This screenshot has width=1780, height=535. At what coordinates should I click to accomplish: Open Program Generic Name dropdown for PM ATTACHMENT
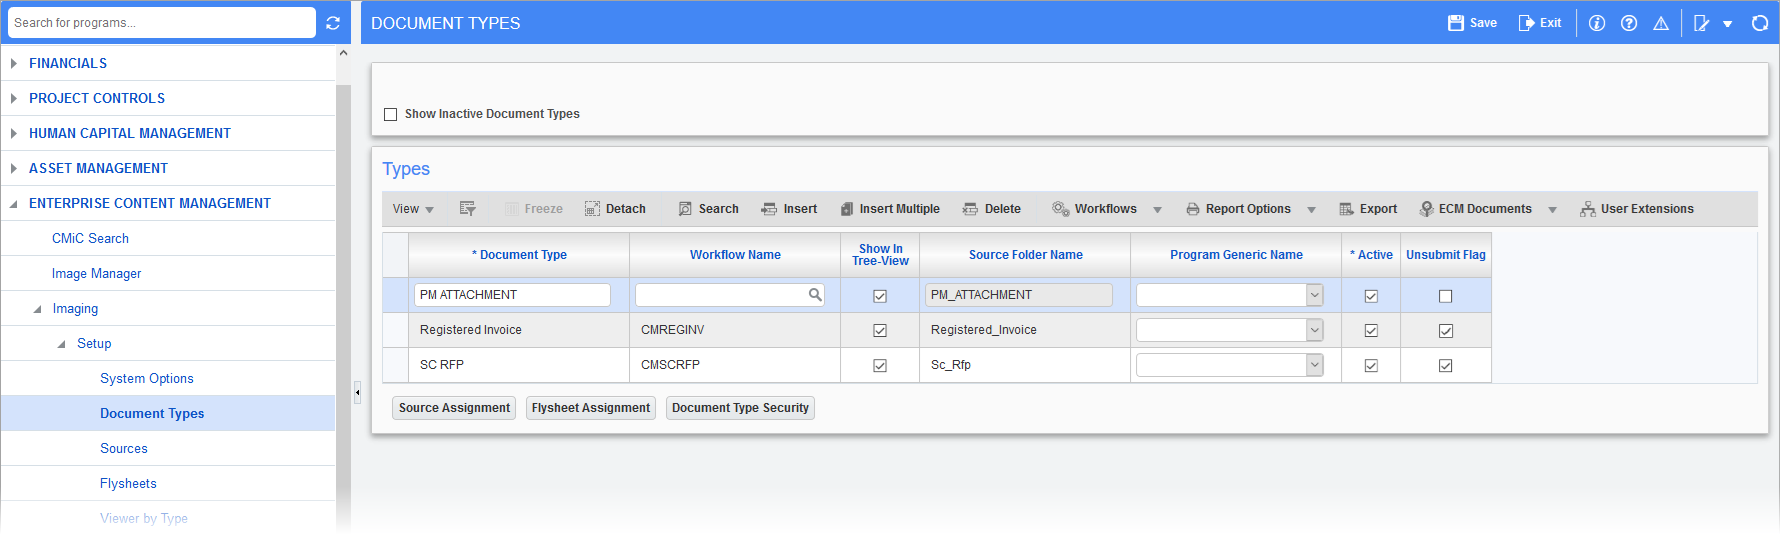pyautogui.click(x=1315, y=295)
